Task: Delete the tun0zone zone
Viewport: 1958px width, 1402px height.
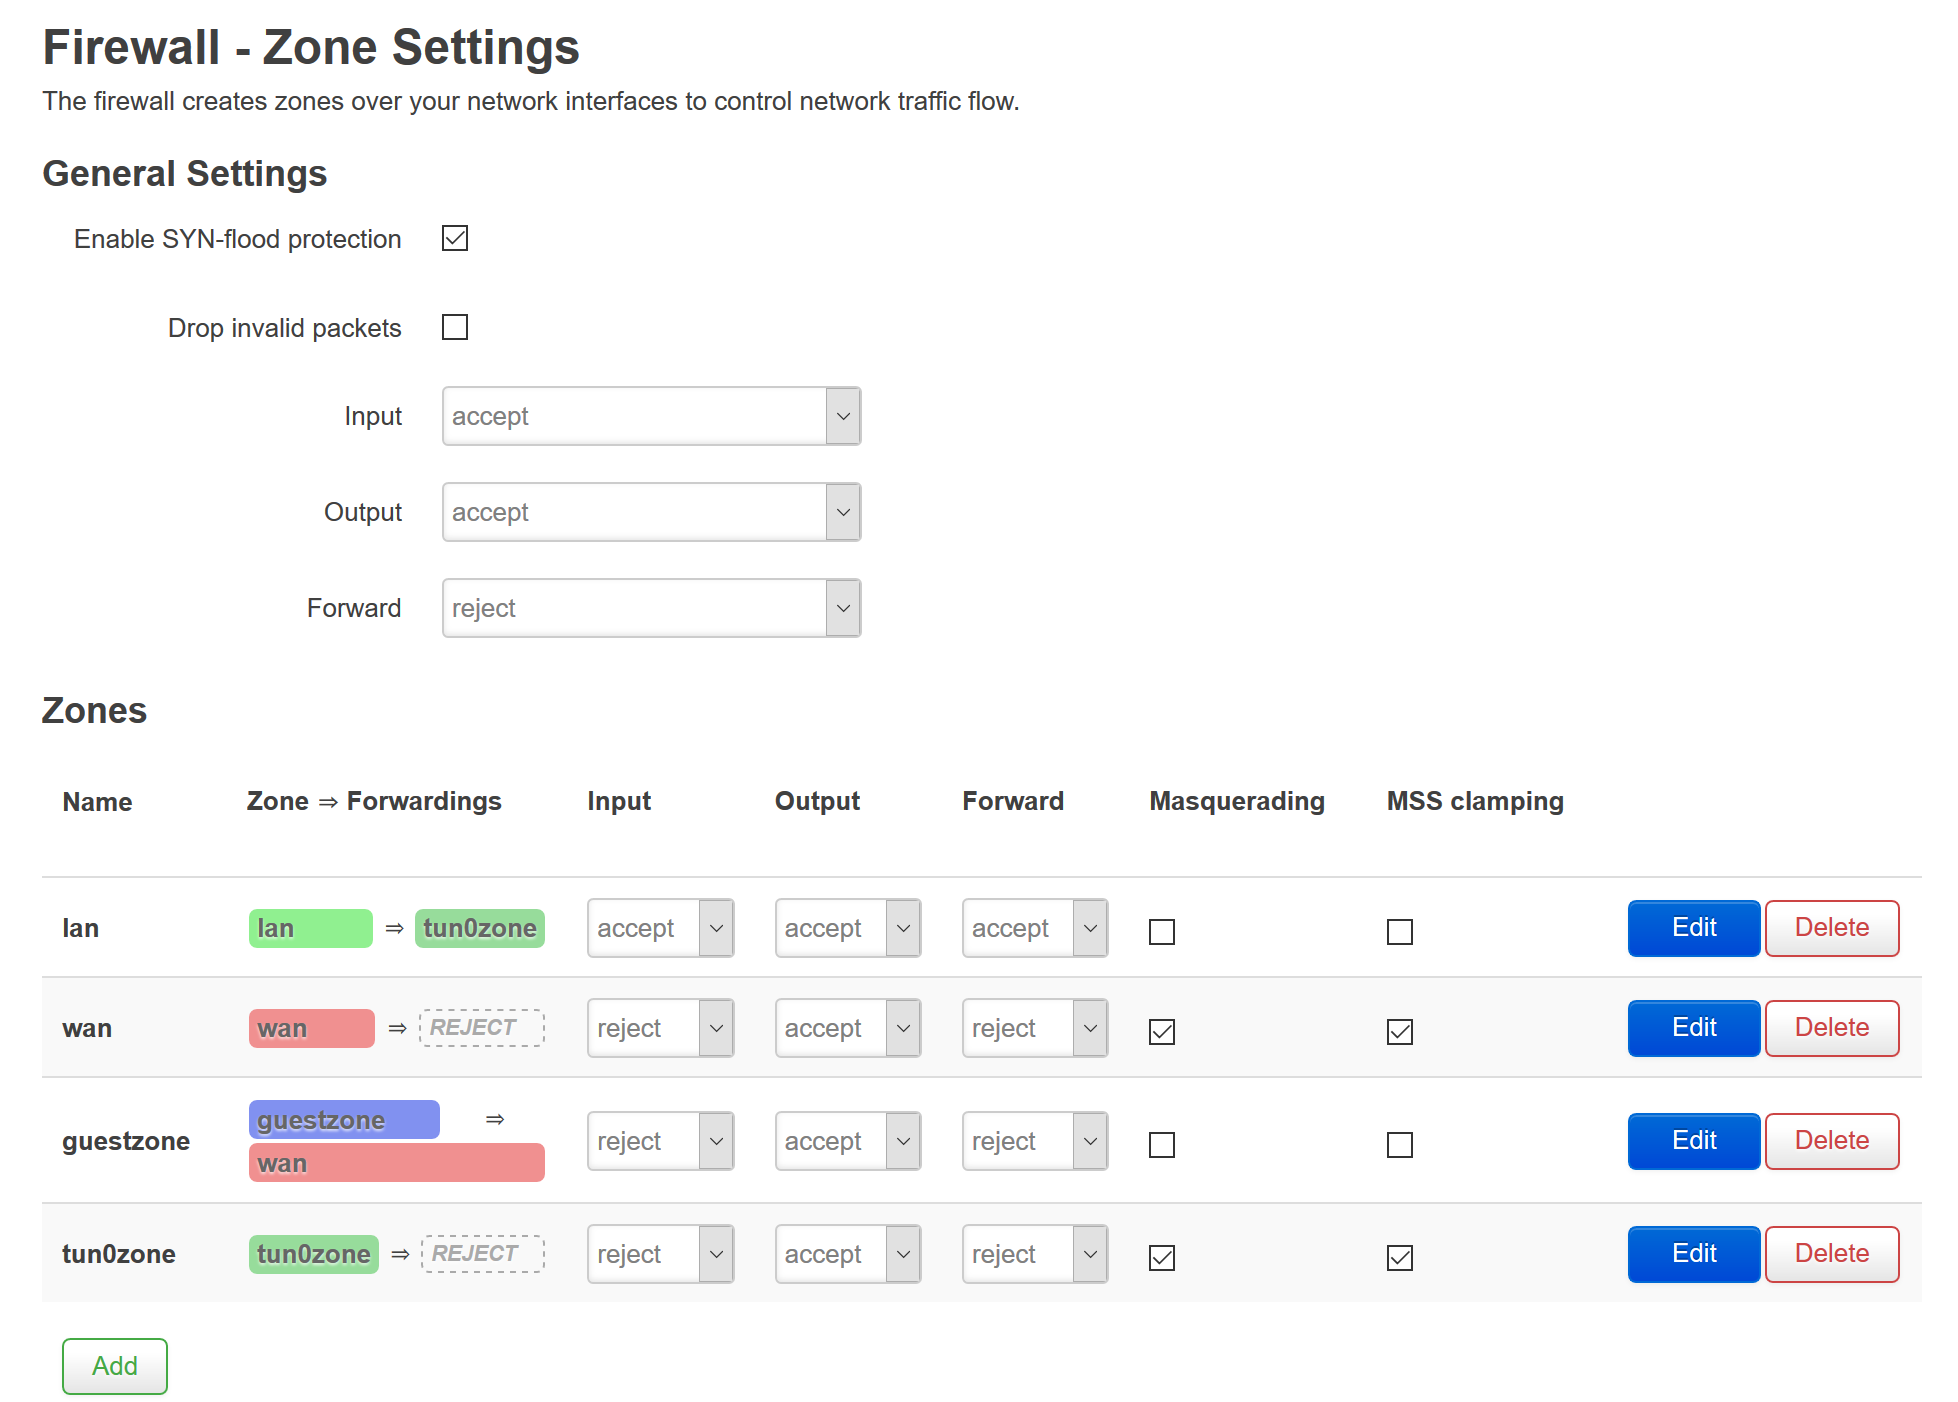Action: [x=1831, y=1254]
